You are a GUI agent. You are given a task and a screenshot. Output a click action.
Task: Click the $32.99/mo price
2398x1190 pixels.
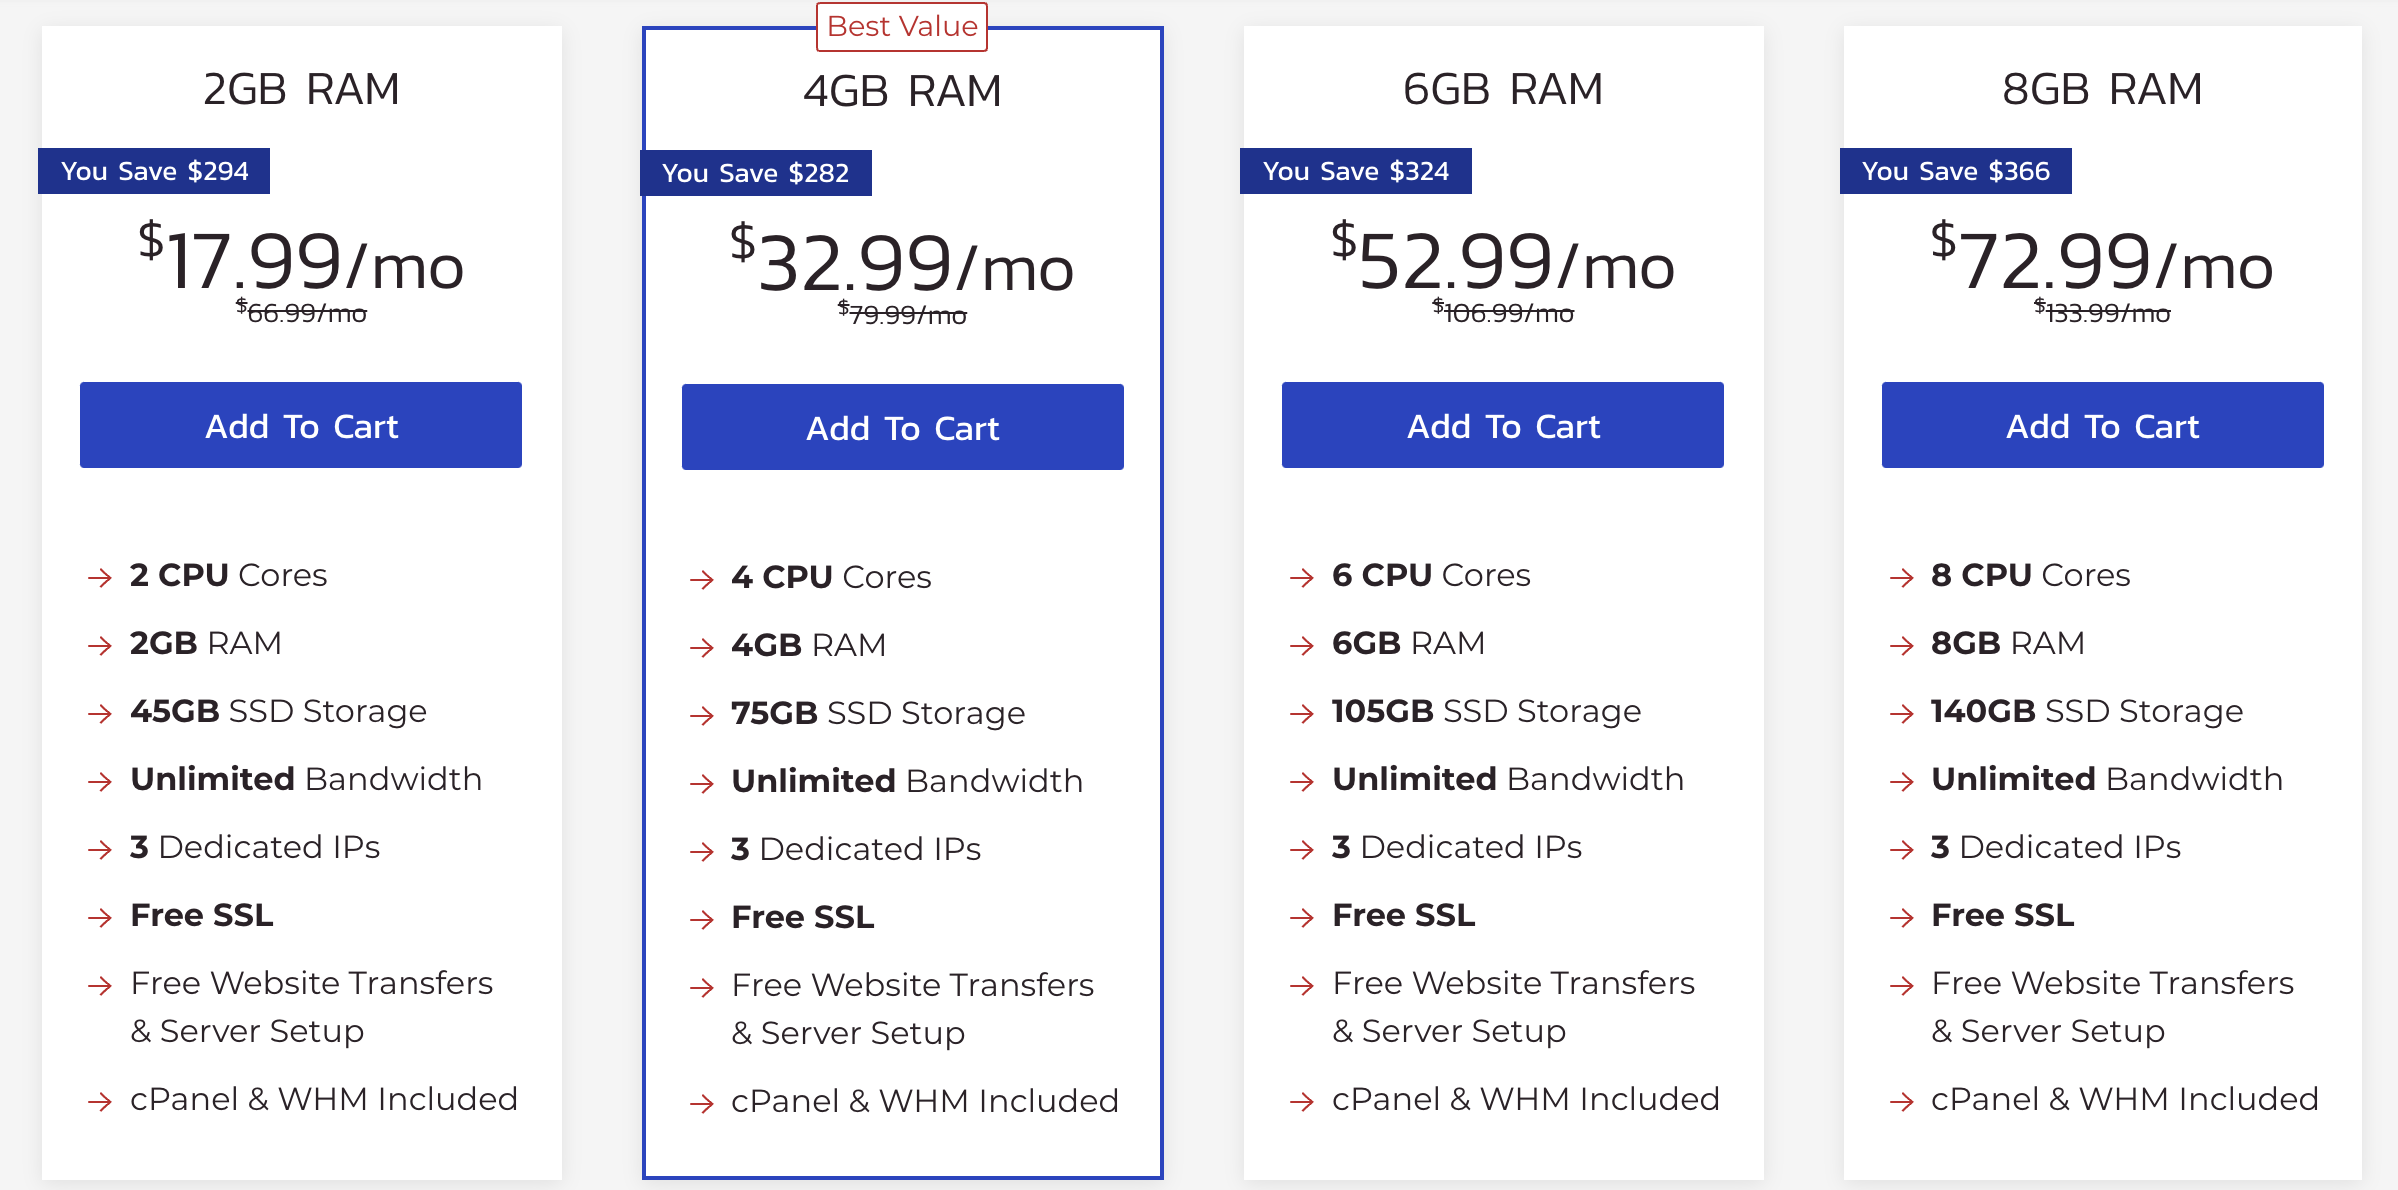[x=902, y=263]
